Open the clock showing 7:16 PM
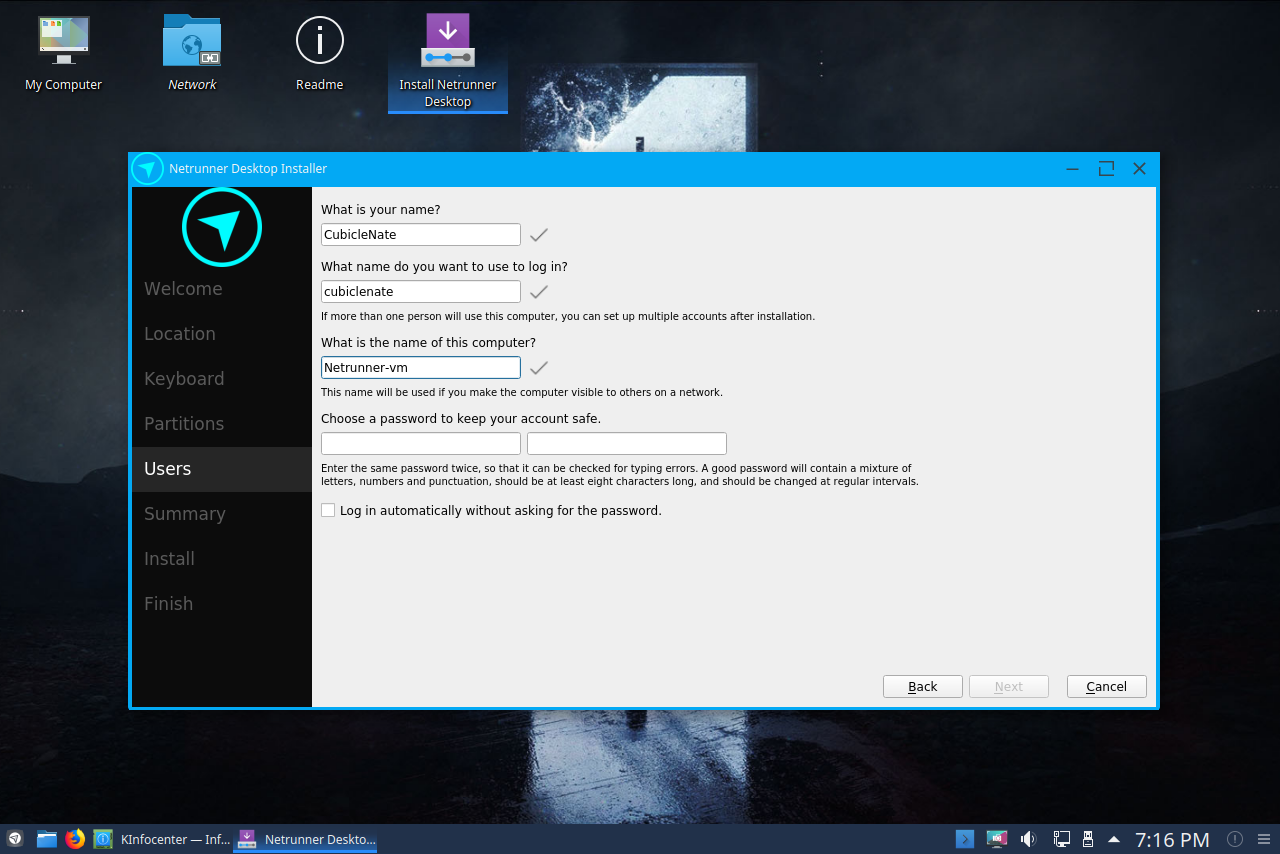The height and width of the screenshot is (854, 1280). coord(1172,840)
